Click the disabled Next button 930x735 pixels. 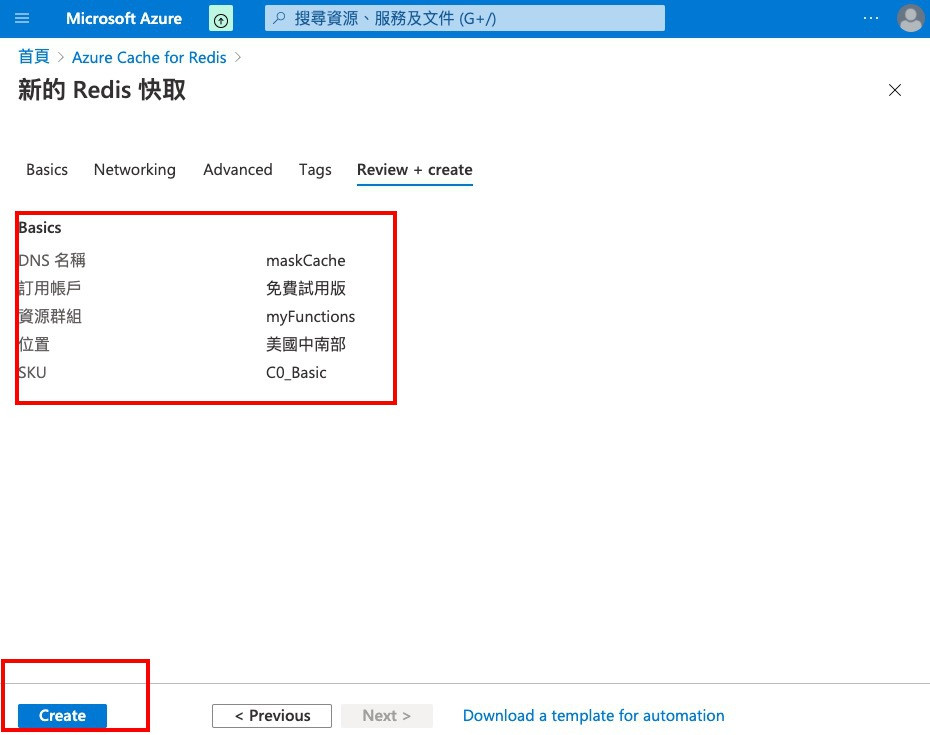tap(387, 715)
